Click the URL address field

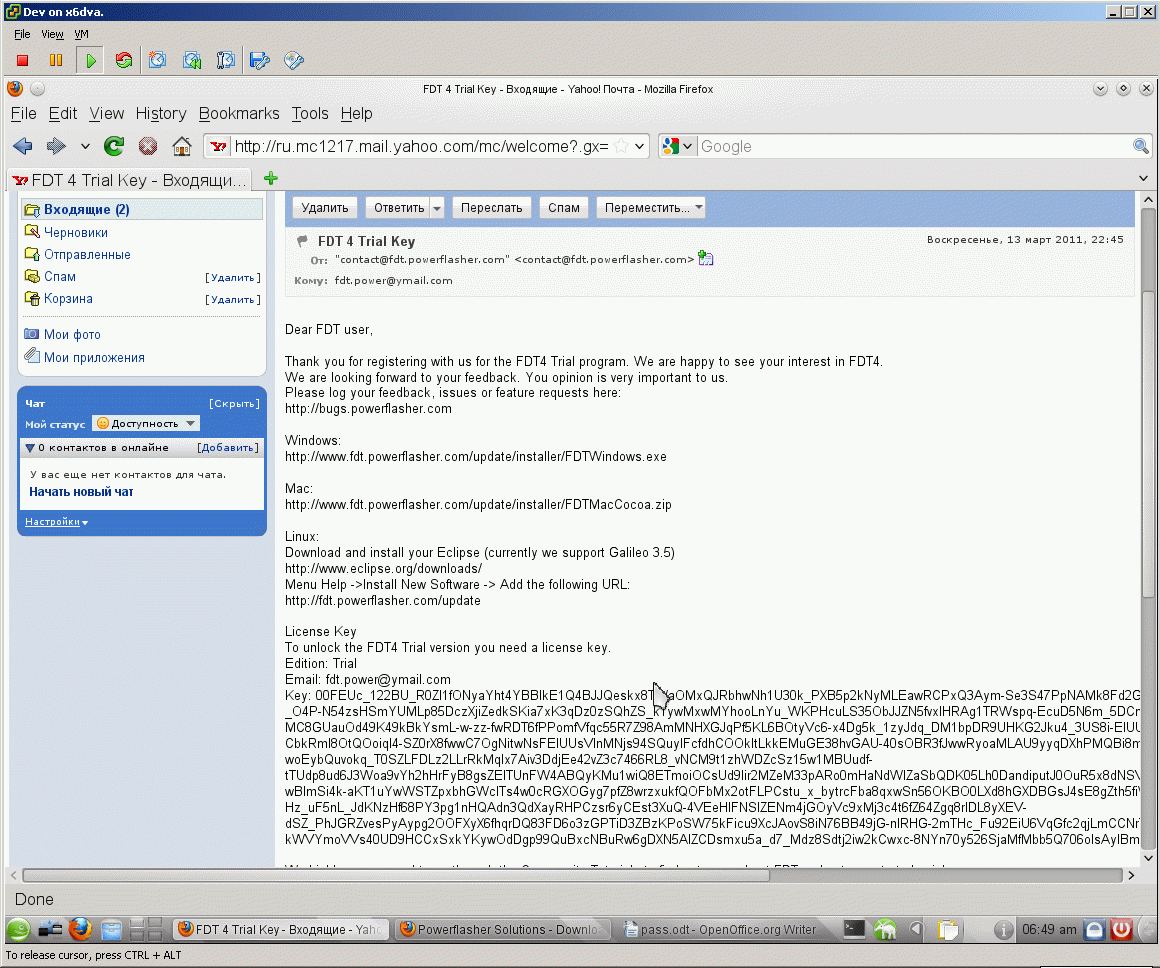tap(422, 147)
